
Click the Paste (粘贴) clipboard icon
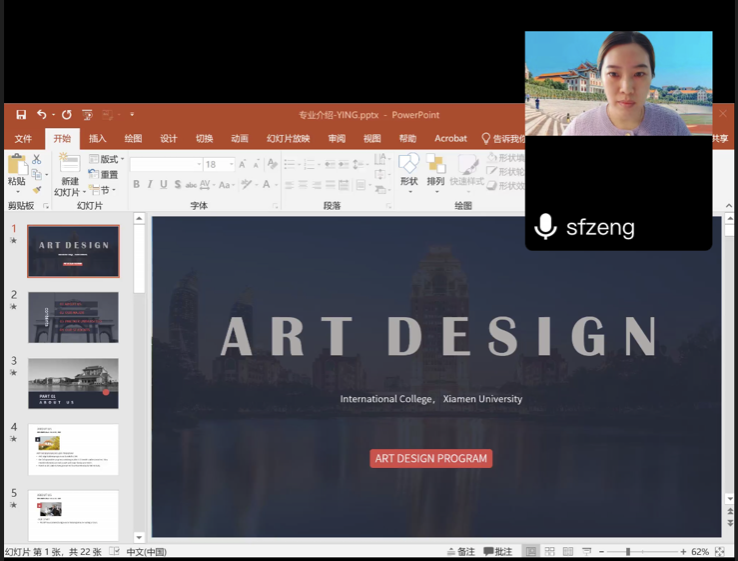[x=16, y=170]
